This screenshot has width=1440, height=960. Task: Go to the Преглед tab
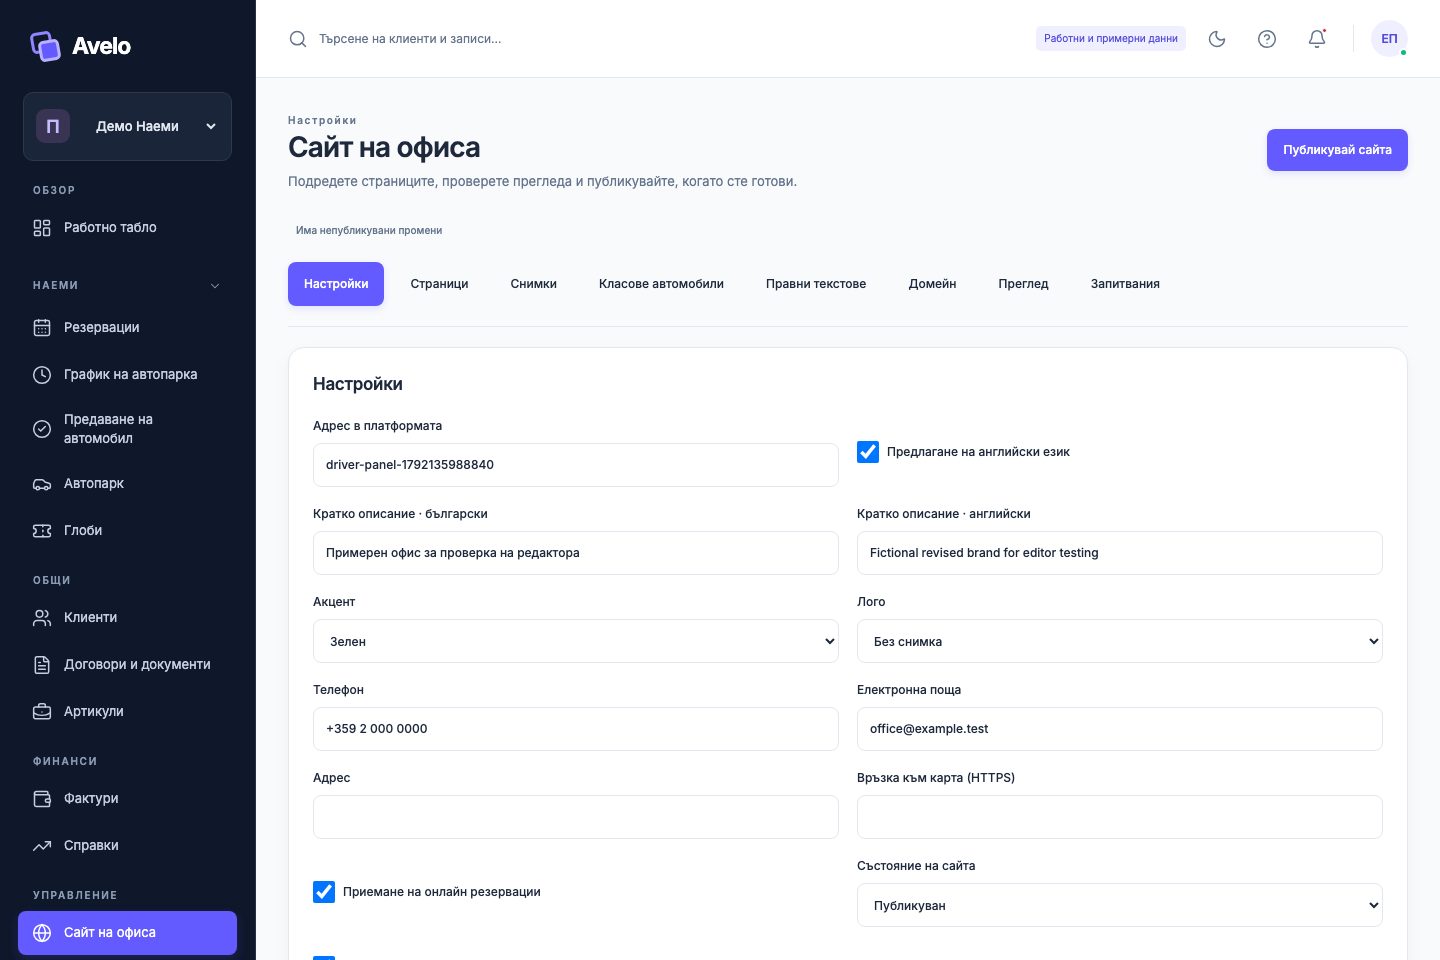(1023, 284)
